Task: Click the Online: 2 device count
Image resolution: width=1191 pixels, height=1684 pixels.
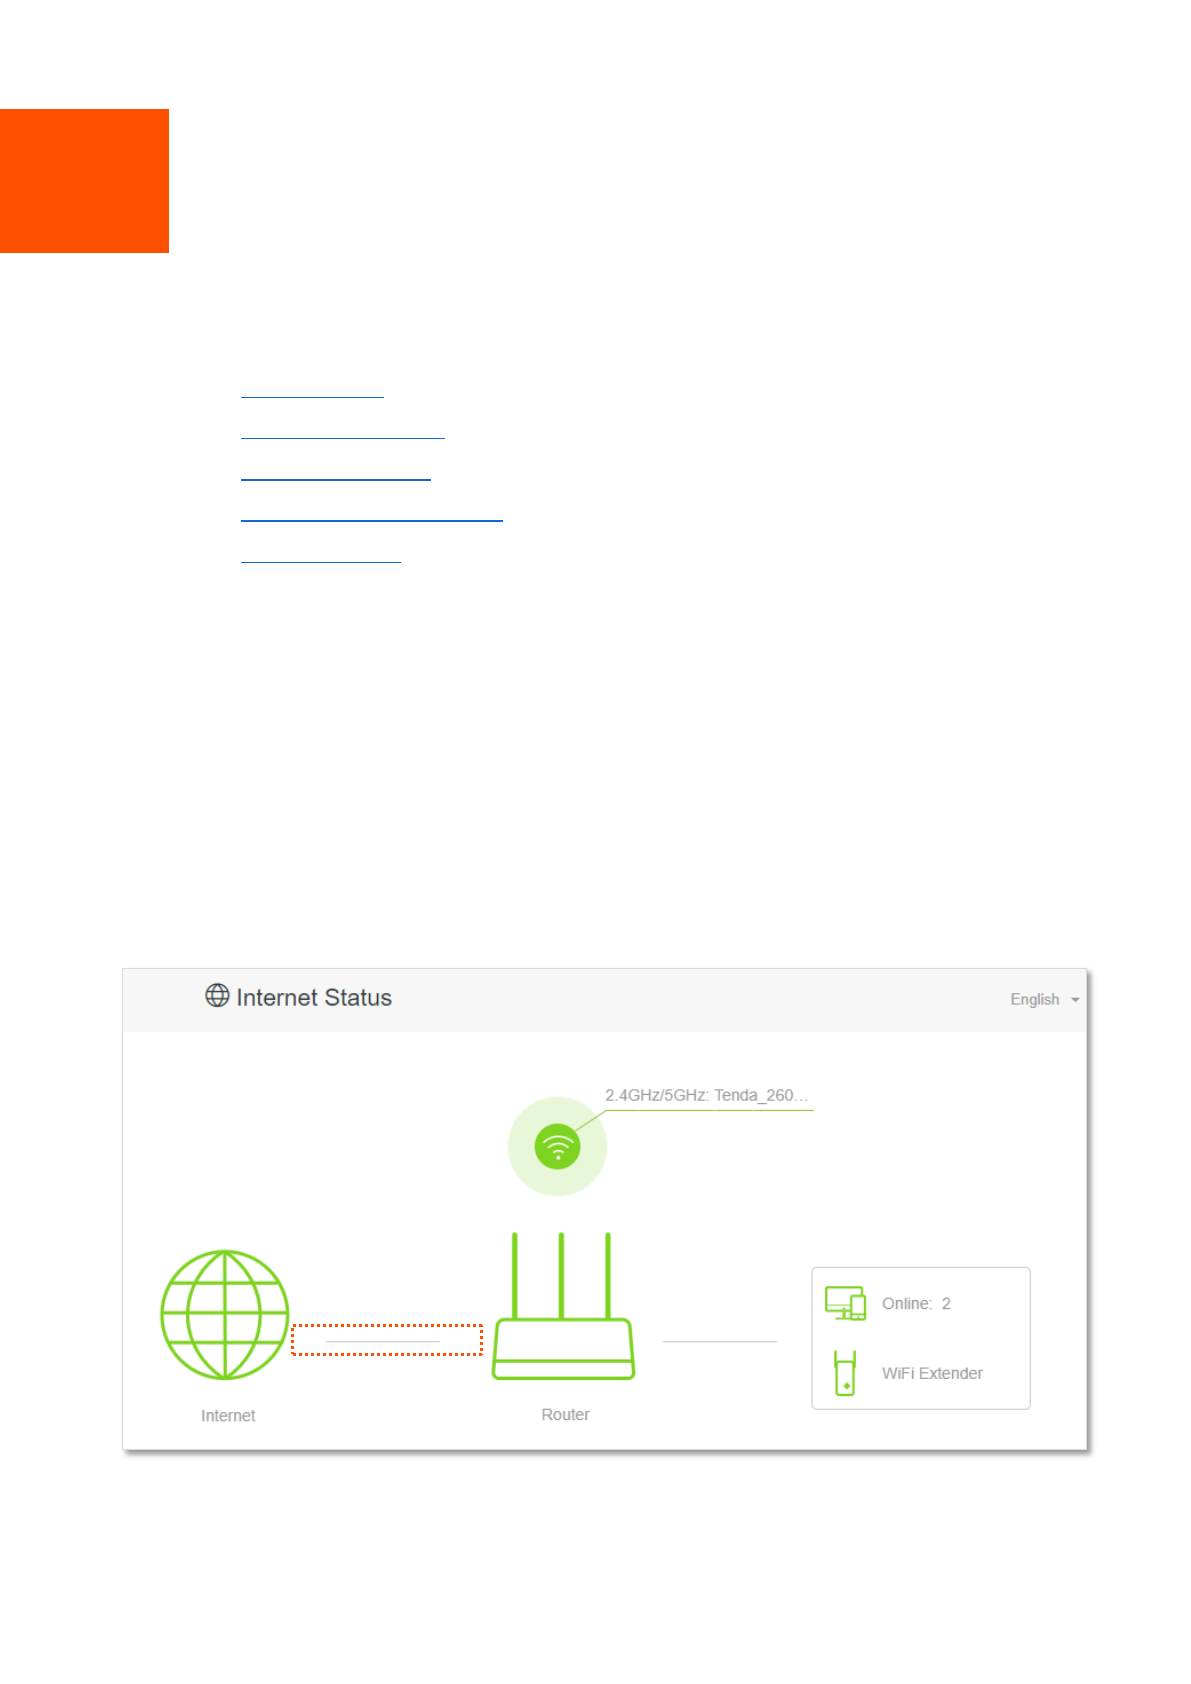Action: point(916,1304)
